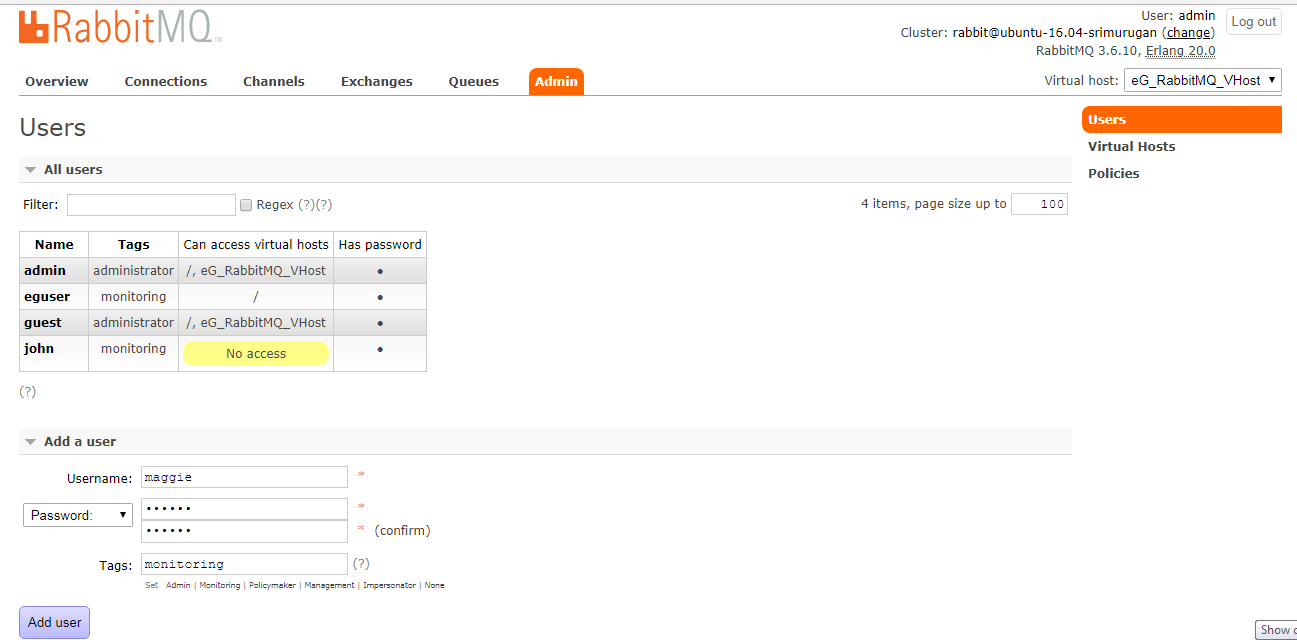The image size is (1297, 640).
Task: Open the eguser user entry
Action: coord(47,297)
